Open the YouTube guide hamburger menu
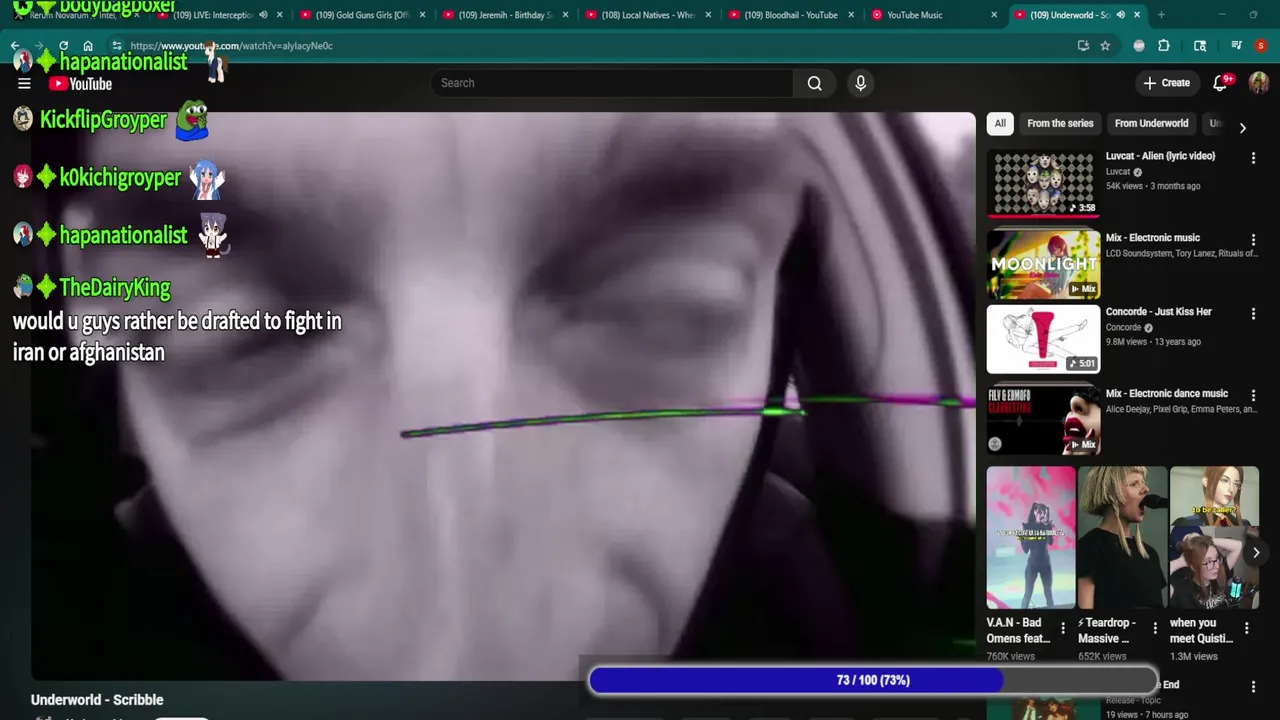1280x720 pixels. (x=24, y=84)
